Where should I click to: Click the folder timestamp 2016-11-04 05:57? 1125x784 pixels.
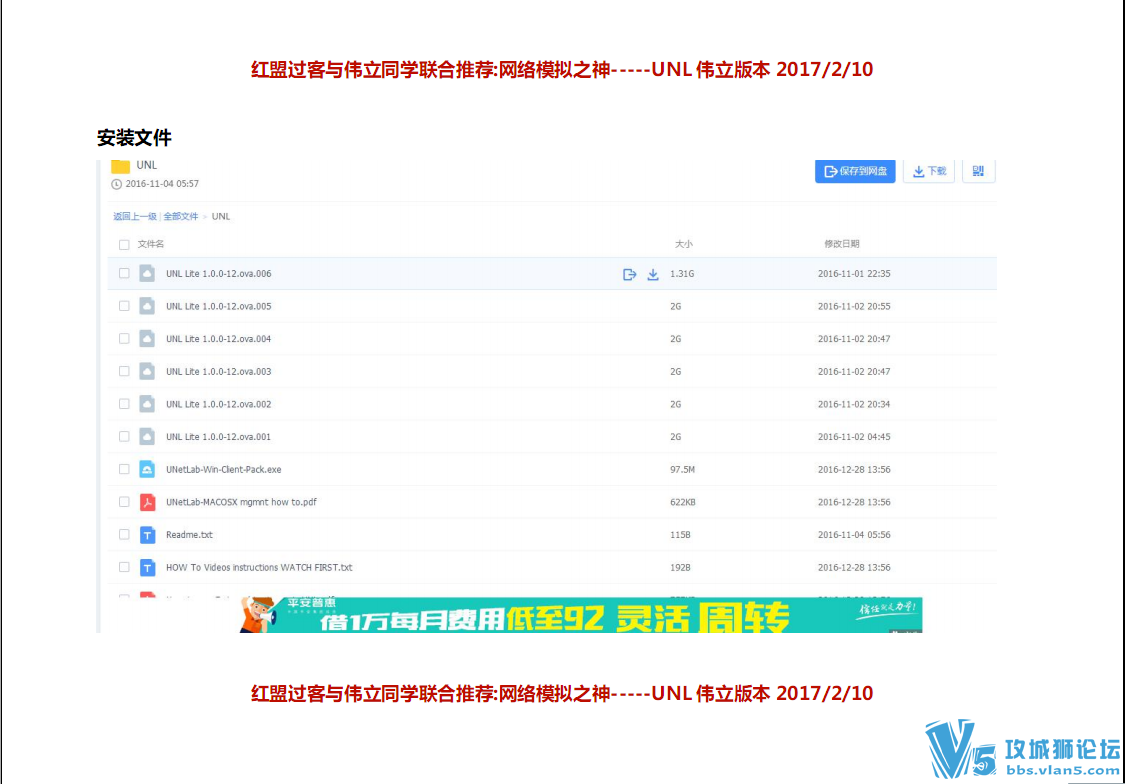[162, 184]
